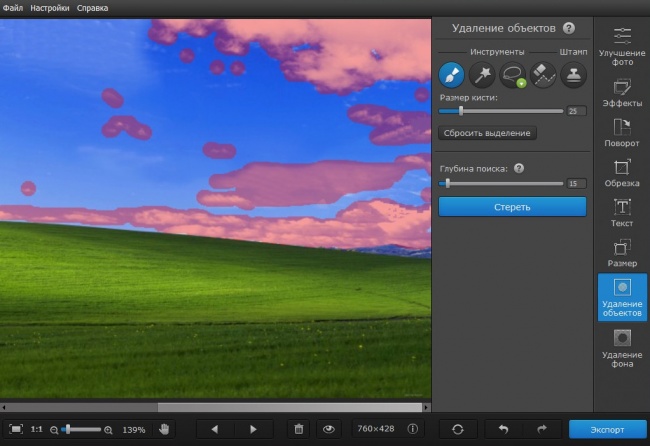Viewport: 650px width, 446px height.
Task: Adjust Глубина поиска slider
Action: coord(501,183)
